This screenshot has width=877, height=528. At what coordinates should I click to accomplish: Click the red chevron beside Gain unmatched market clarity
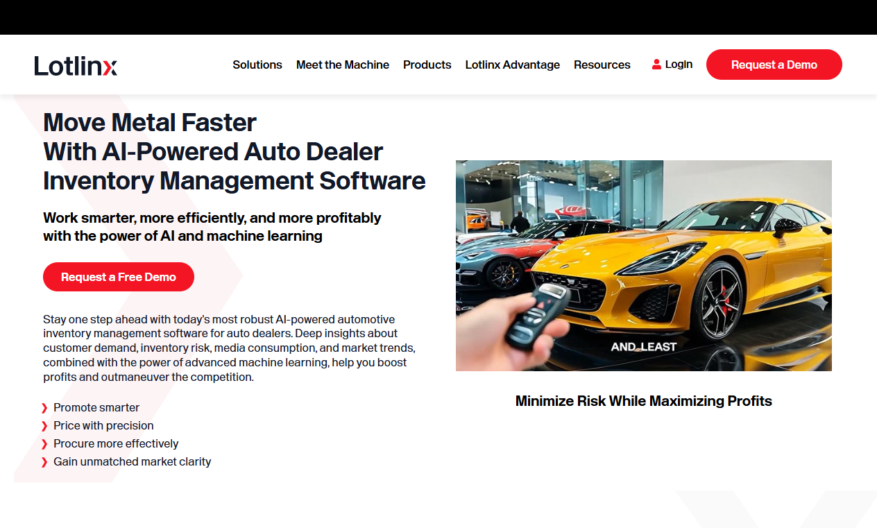[44, 462]
